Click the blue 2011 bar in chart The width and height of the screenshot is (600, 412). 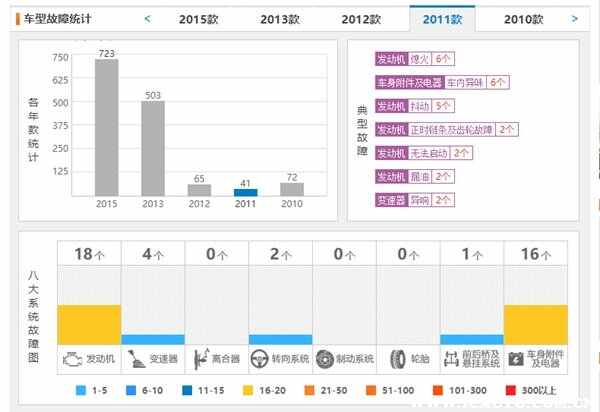pos(245,192)
